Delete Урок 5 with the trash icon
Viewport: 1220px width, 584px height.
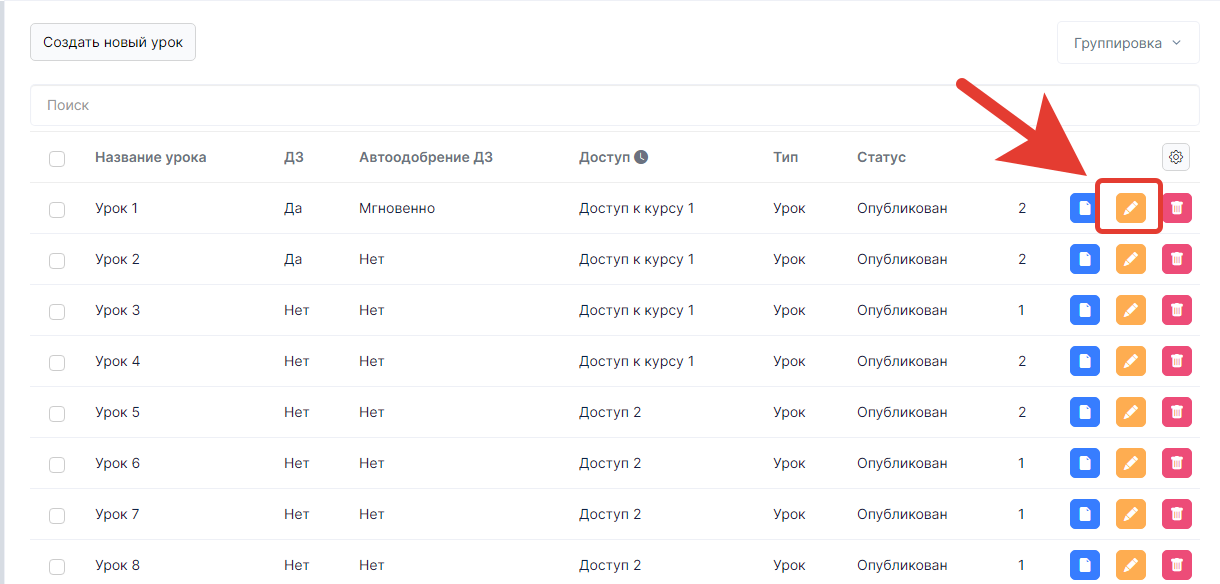[1177, 412]
